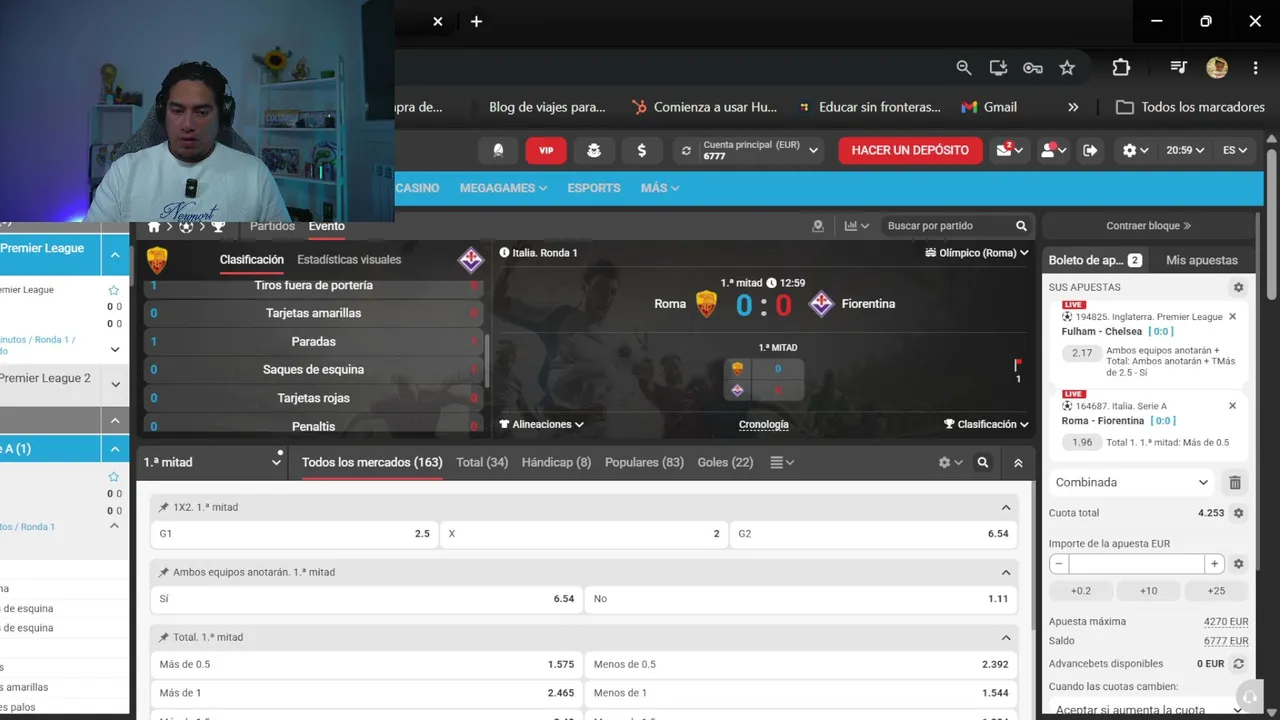Open the site settings gear icon
Image resolution: width=1280 pixels, height=720 pixels.
(x=1135, y=150)
